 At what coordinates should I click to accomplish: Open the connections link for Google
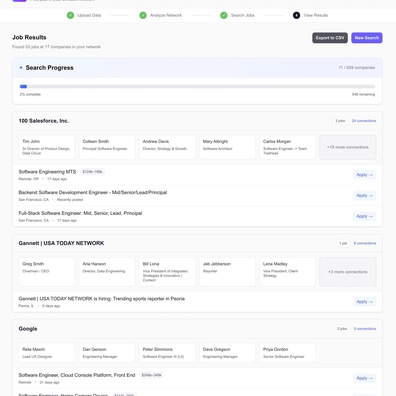point(365,329)
